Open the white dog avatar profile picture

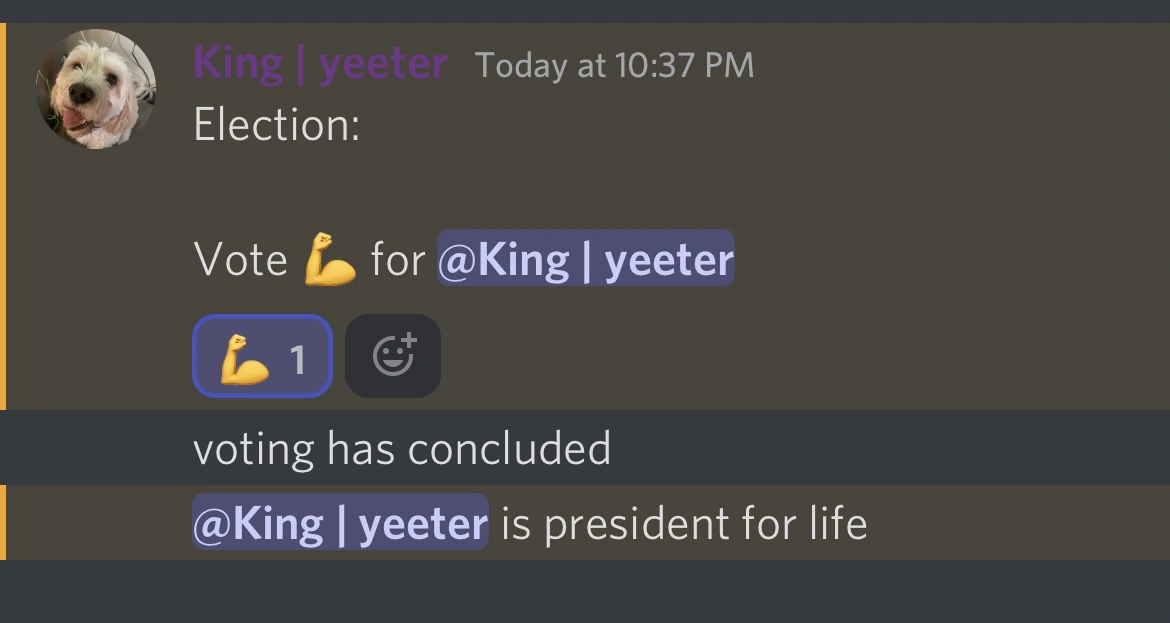click(96, 89)
